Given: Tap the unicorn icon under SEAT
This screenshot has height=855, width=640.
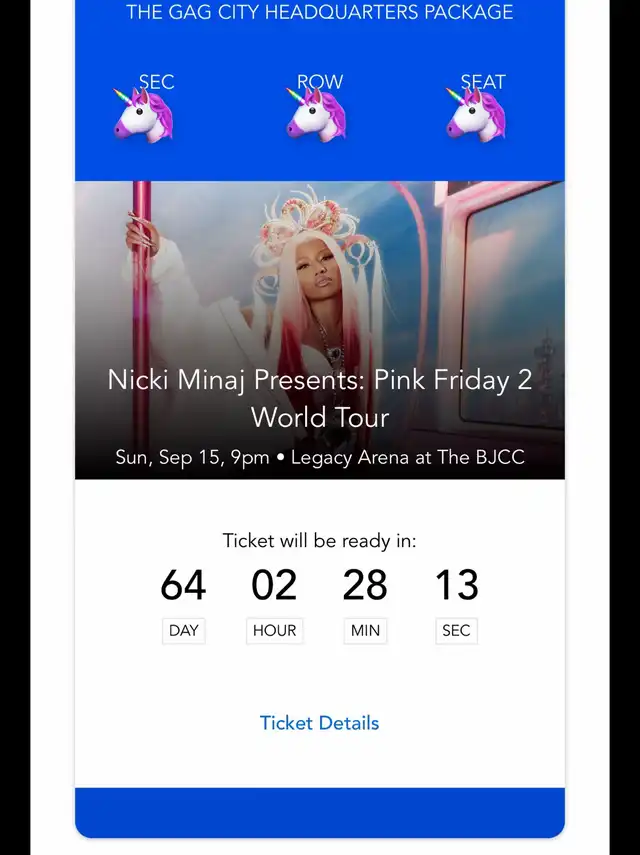Looking at the screenshot, I should click(476, 114).
